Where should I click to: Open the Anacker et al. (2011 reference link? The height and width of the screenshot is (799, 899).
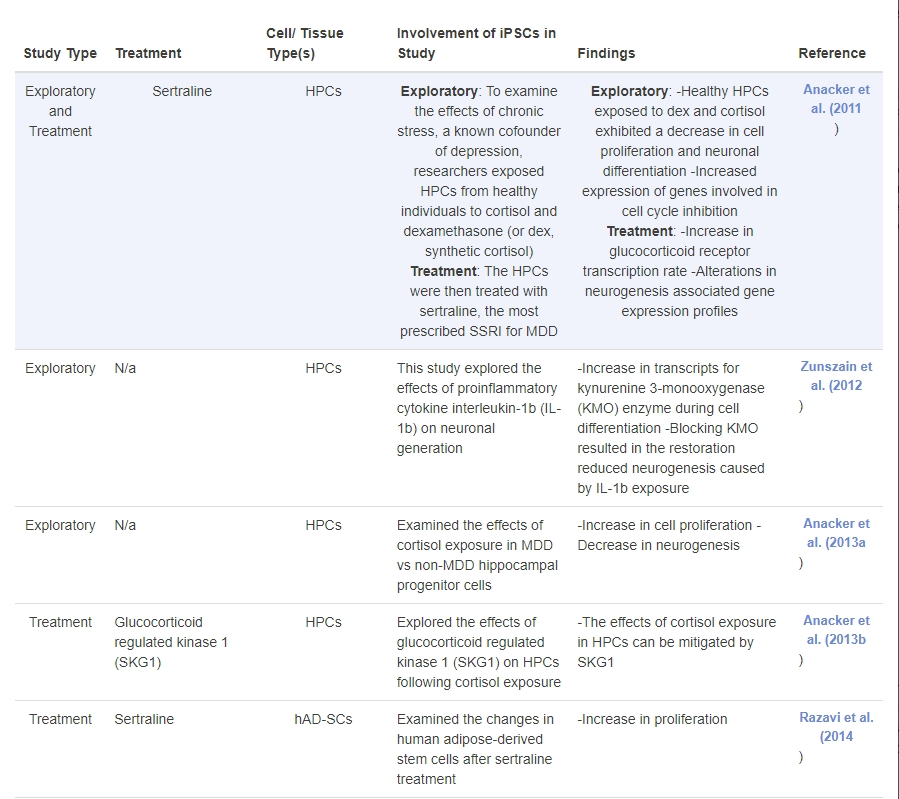pyautogui.click(x=836, y=98)
